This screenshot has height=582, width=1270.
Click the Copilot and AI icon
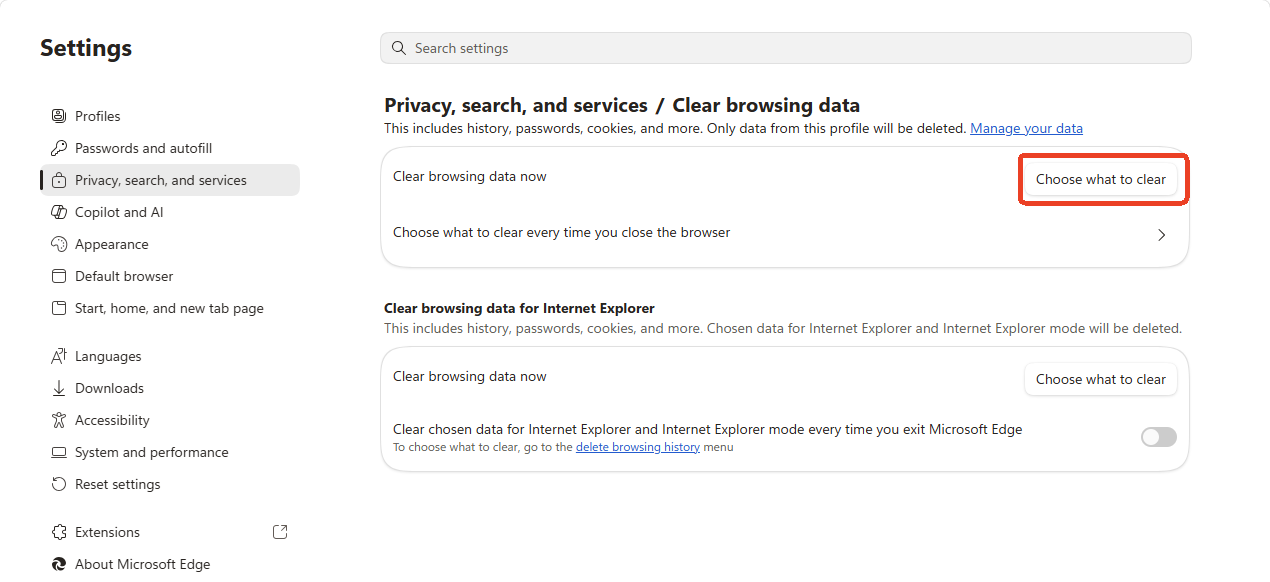pyautogui.click(x=58, y=212)
